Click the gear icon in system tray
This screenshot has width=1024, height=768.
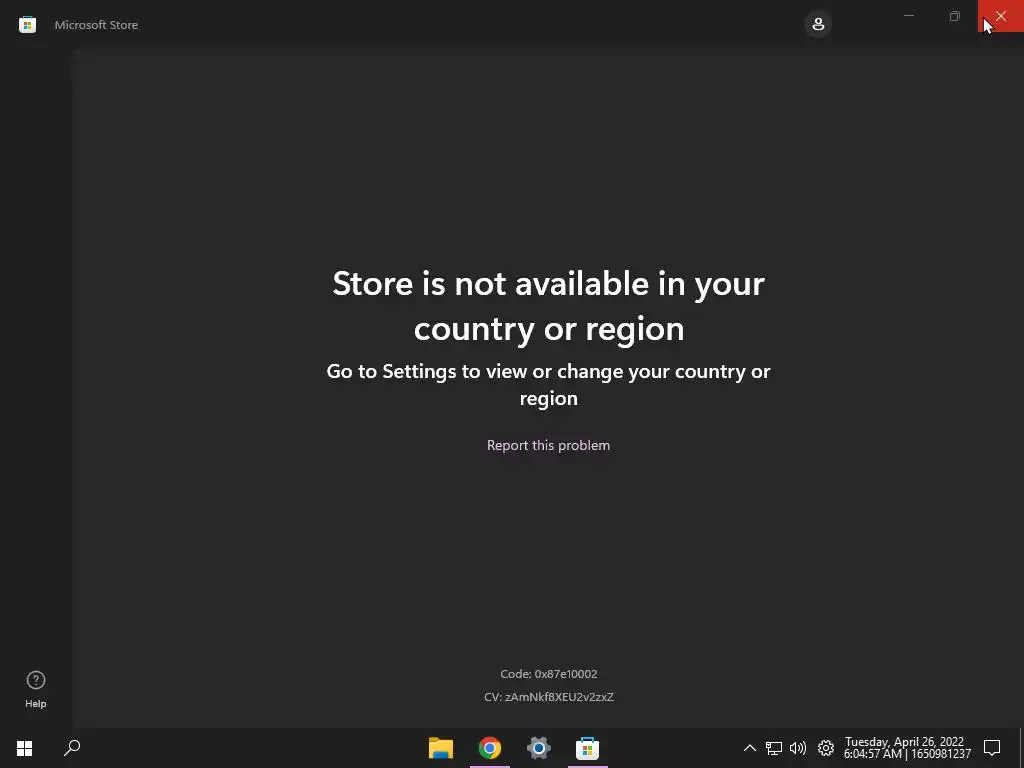coord(826,748)
